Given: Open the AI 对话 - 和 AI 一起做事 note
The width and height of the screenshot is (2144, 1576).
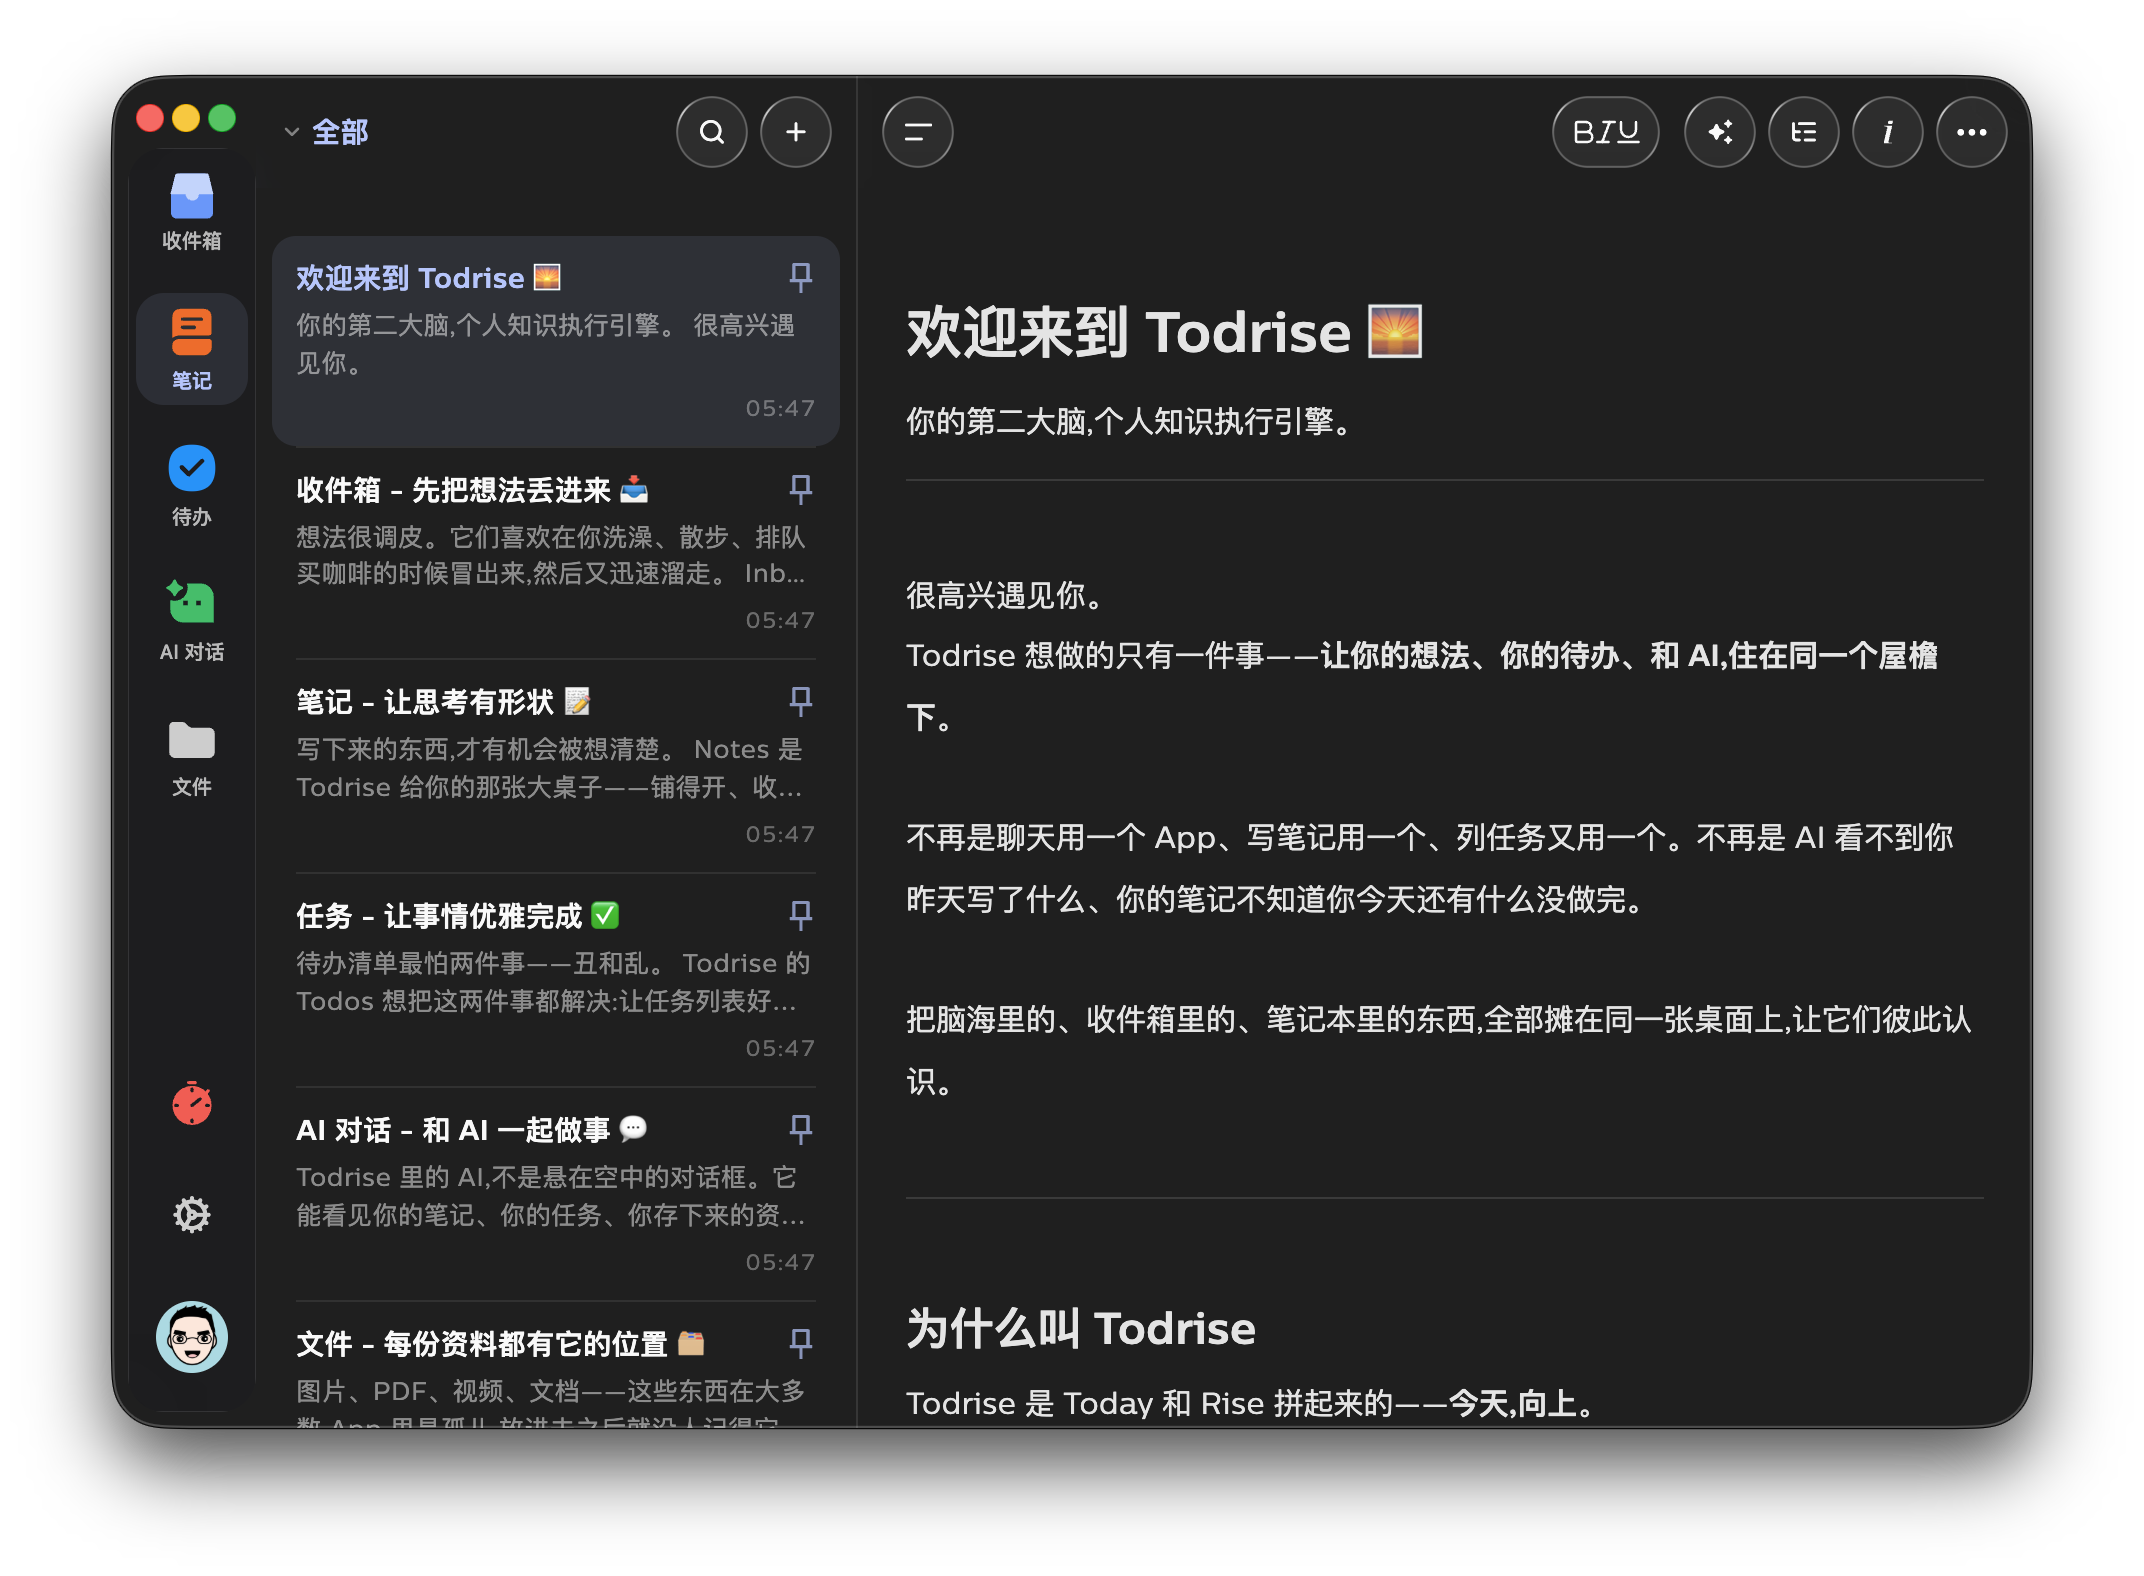Looking at the screenshot, I should coord(555,1194).
